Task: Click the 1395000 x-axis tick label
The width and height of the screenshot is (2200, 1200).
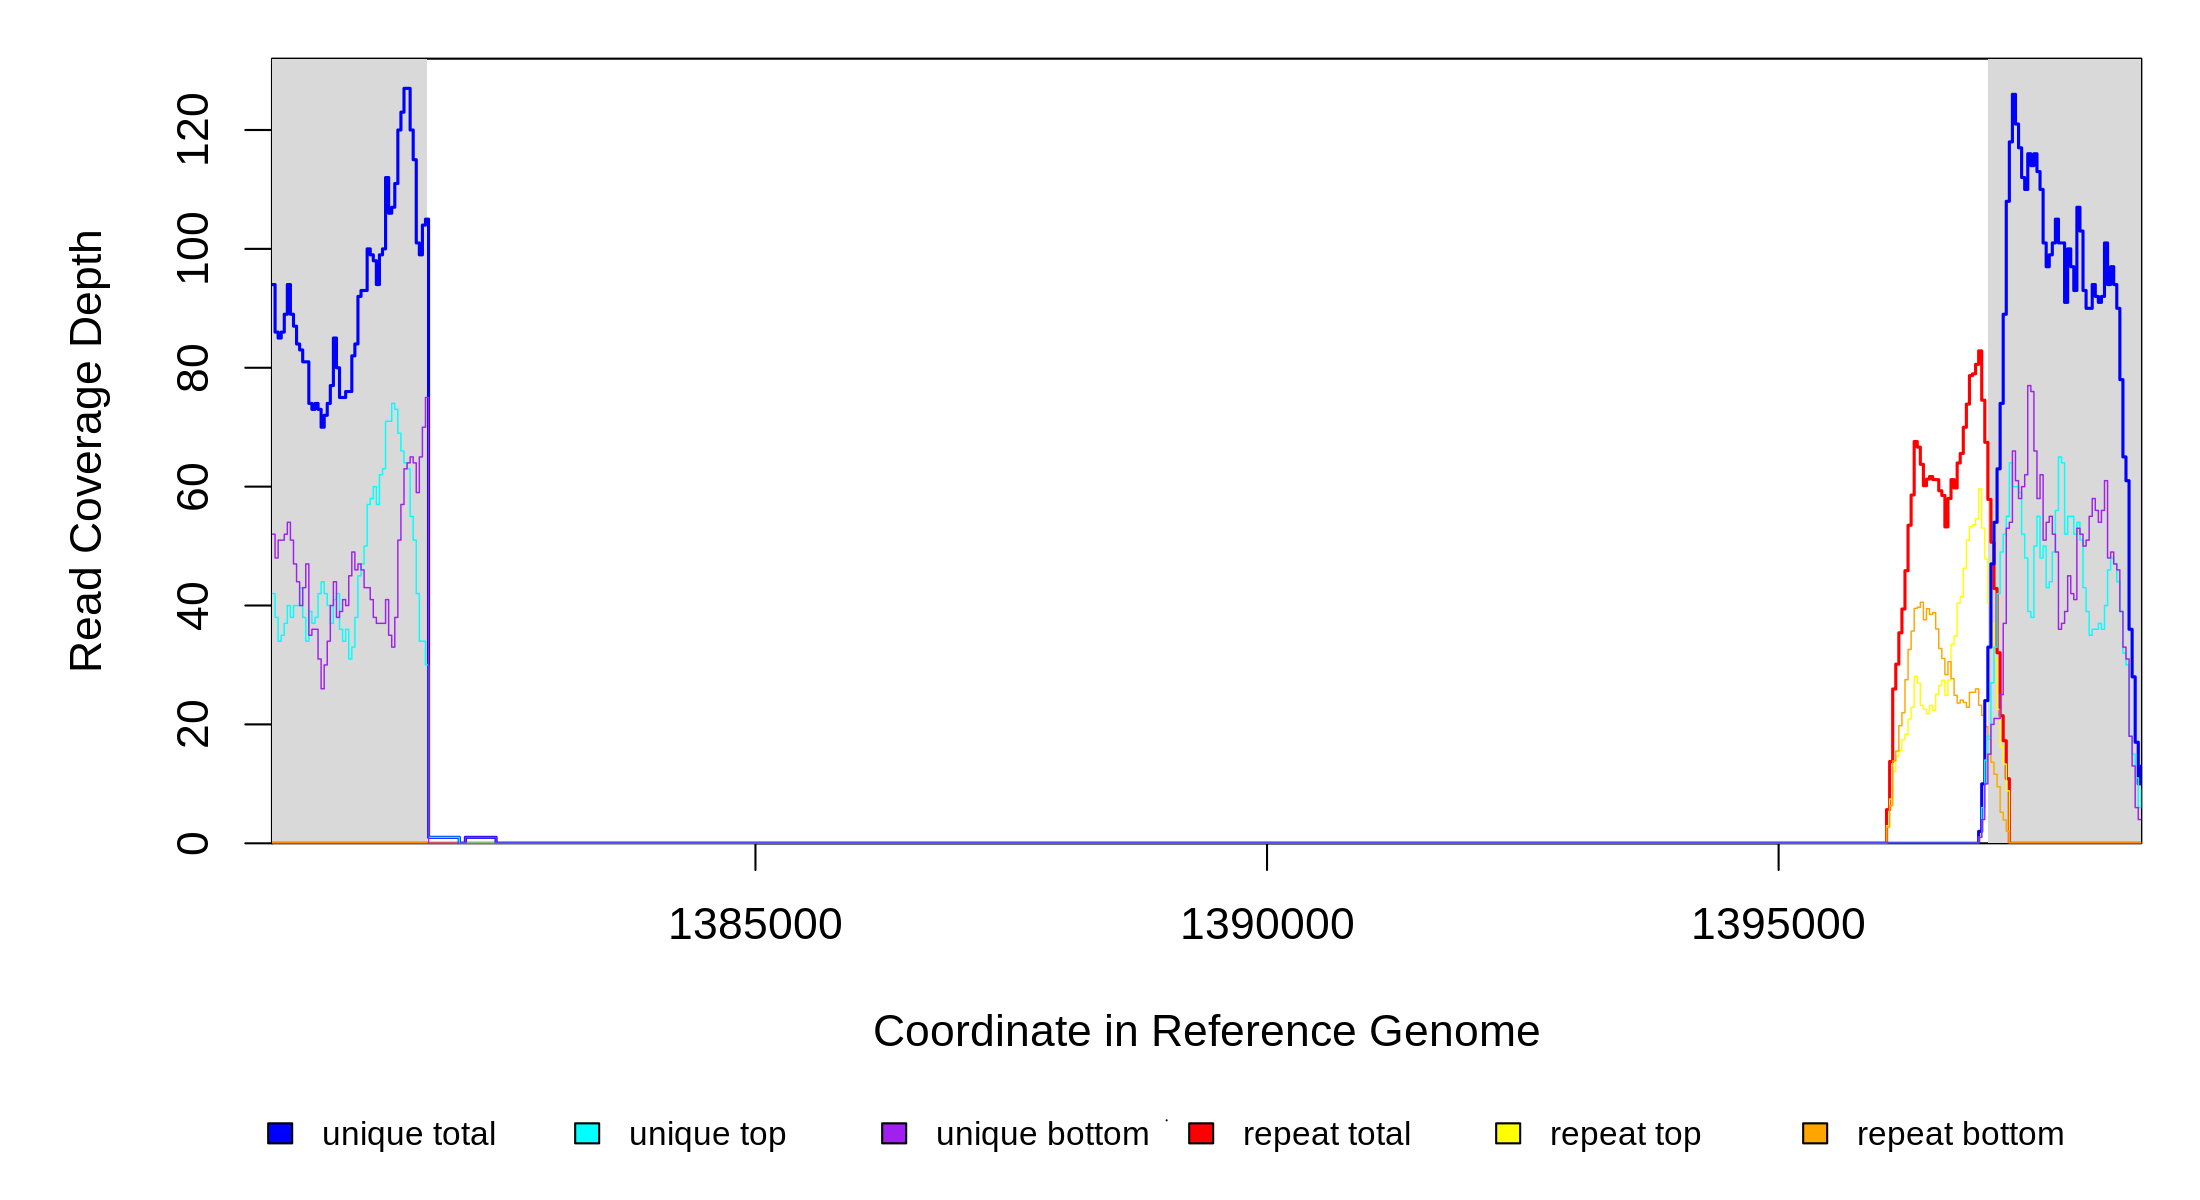Action: pos(1778,925)
